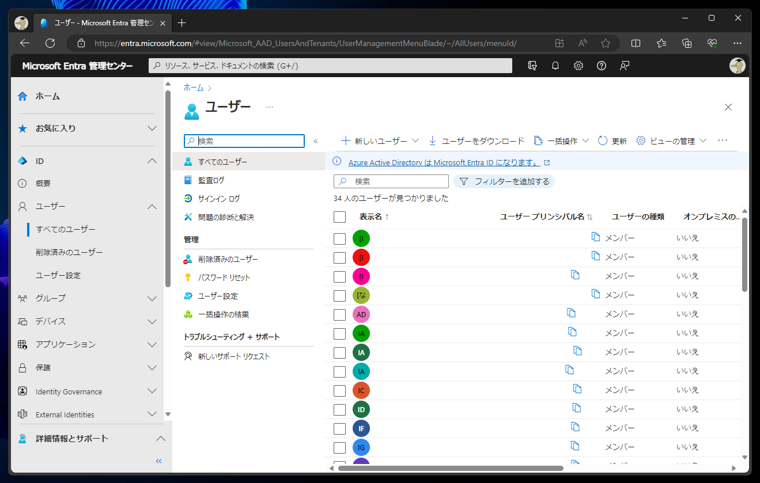760x483 pixels.
Task: Copy principal name of the IF user row
Action: tap(575, 427)
